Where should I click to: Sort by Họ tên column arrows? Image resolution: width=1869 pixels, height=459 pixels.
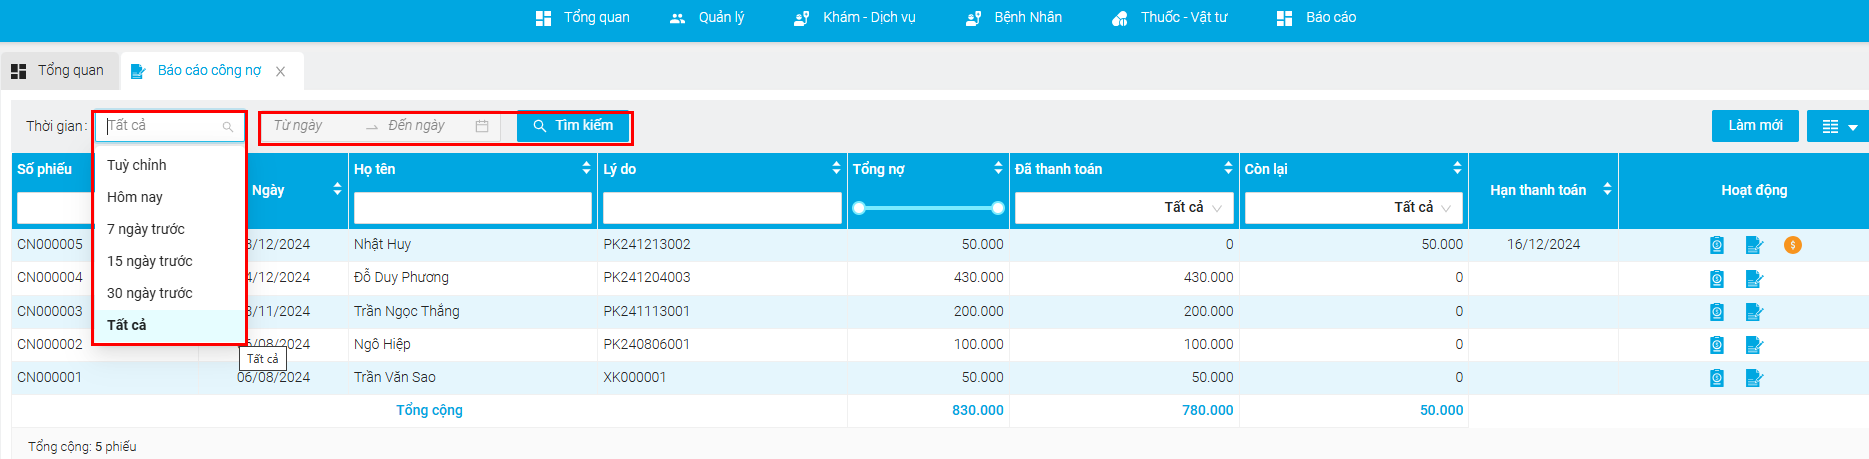click(586, 168)
